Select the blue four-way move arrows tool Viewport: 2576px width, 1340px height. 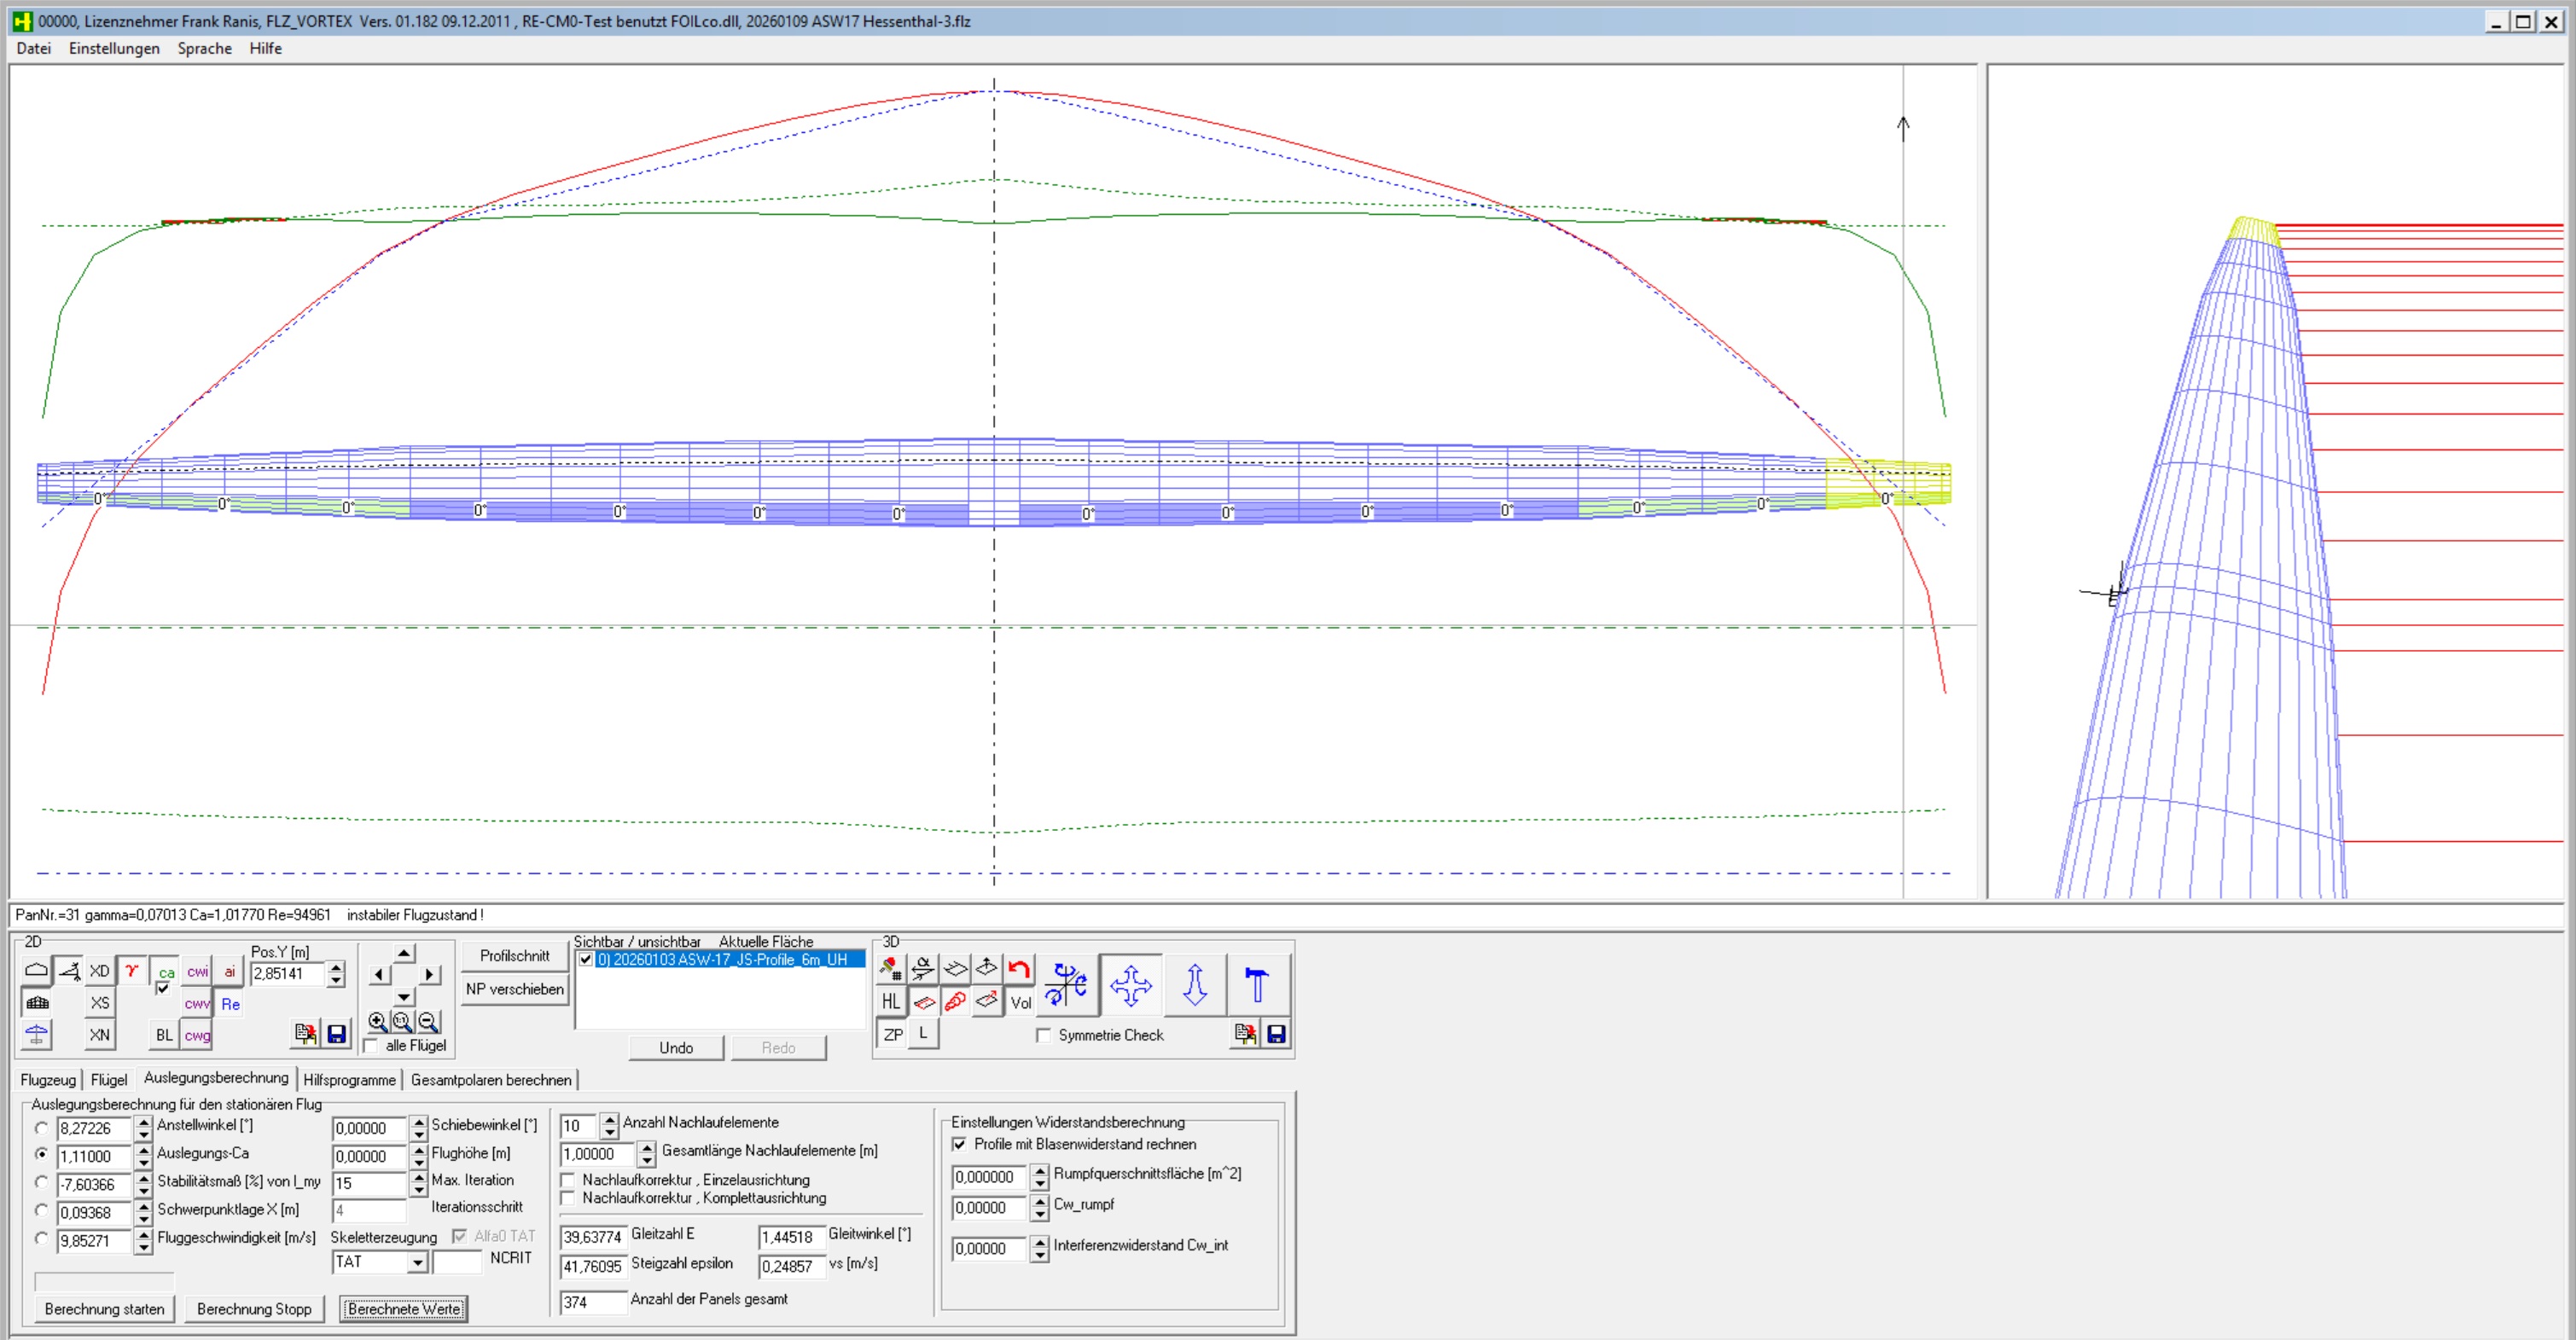coord(1130,985)
